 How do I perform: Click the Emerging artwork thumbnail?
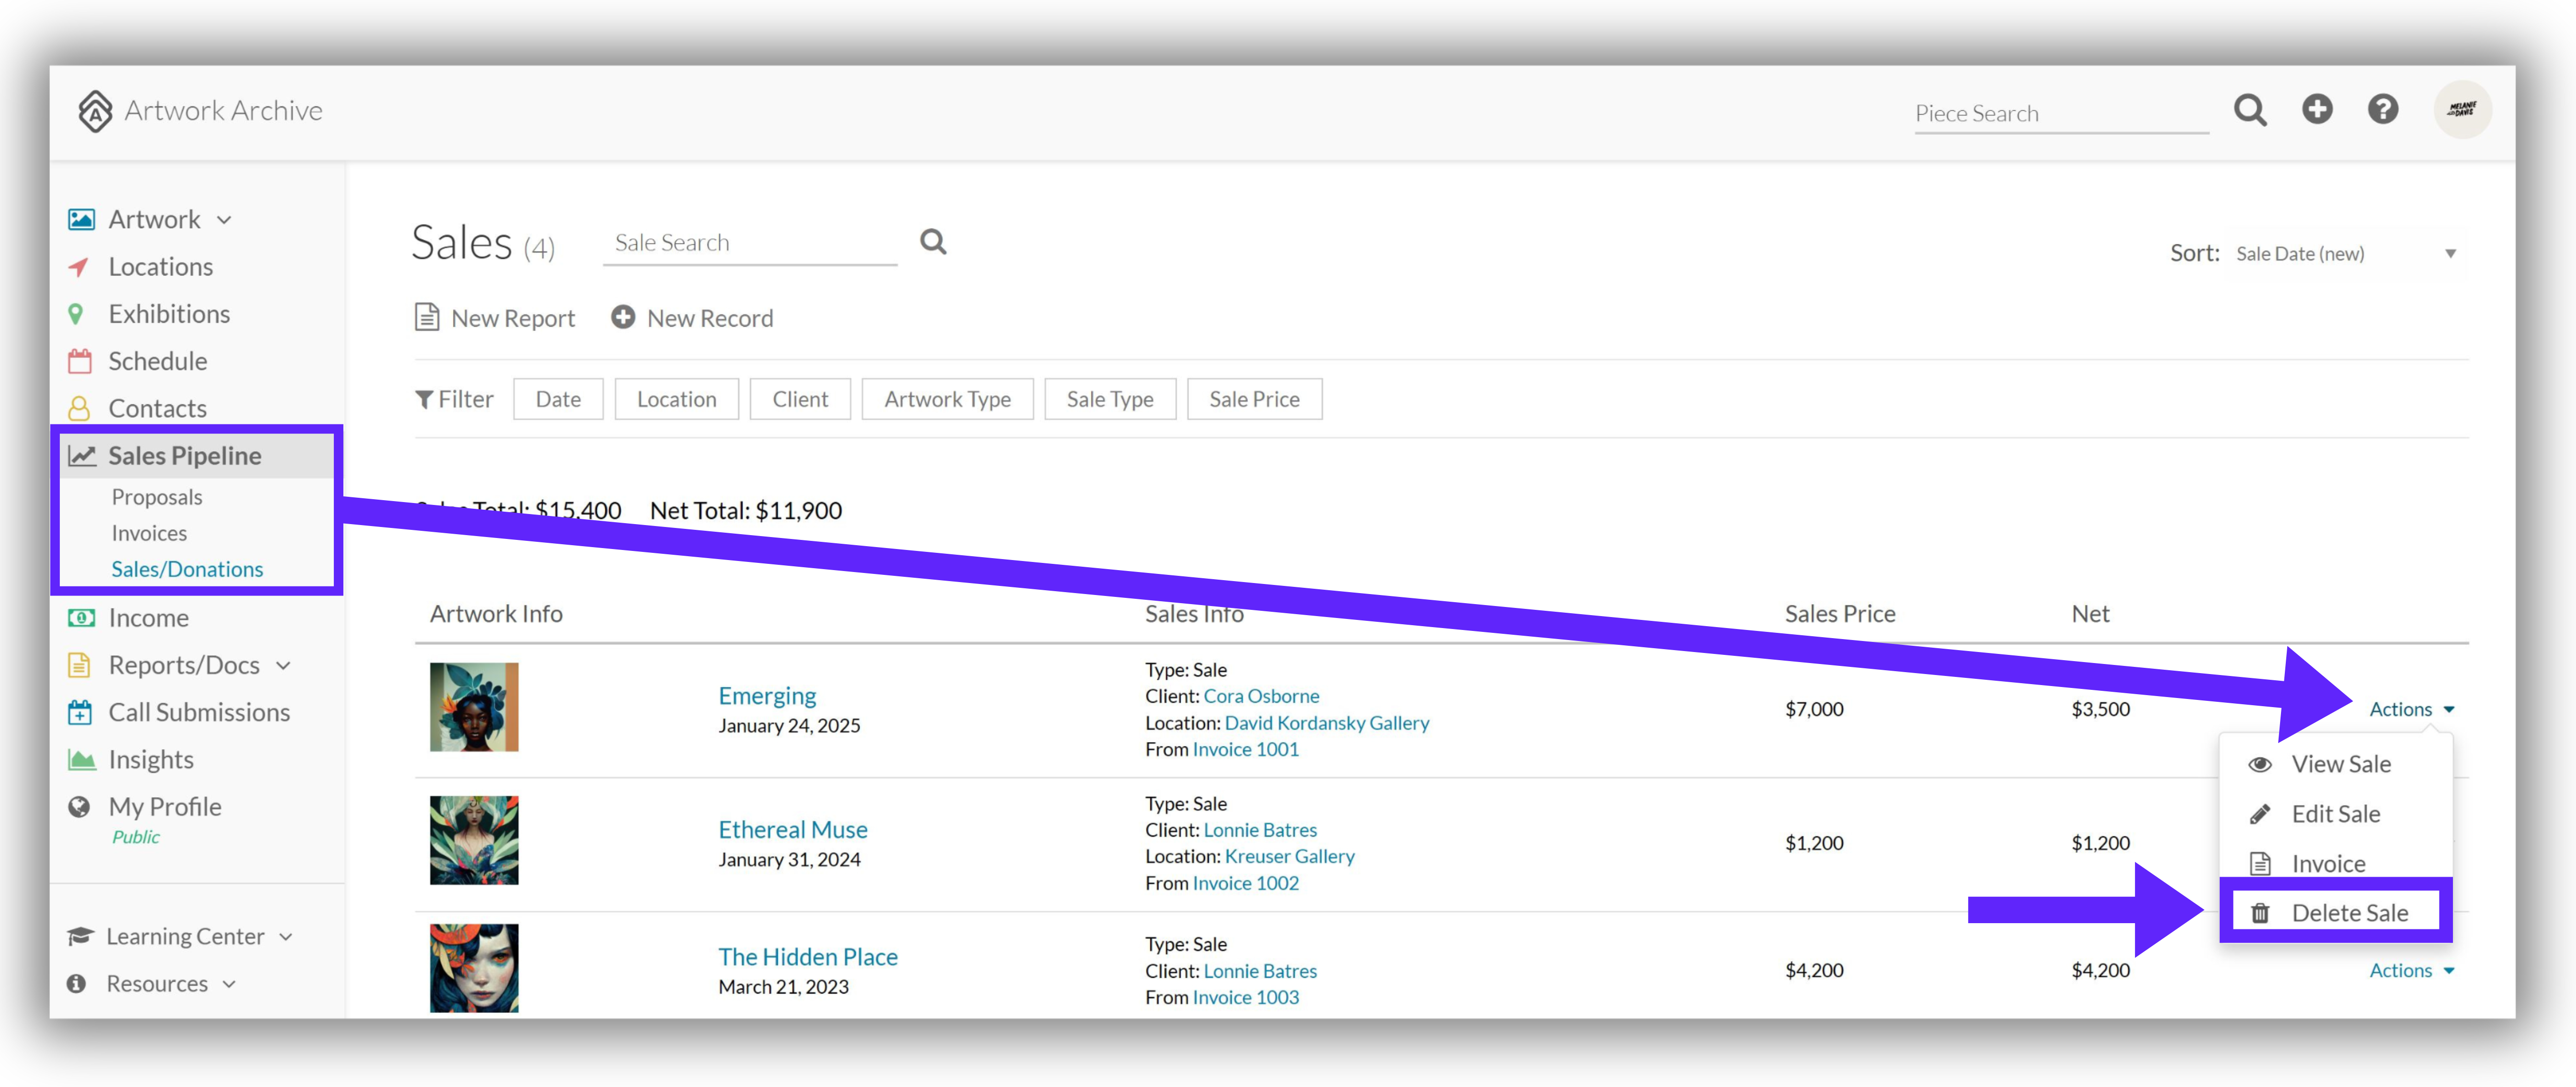click(474, 707)
